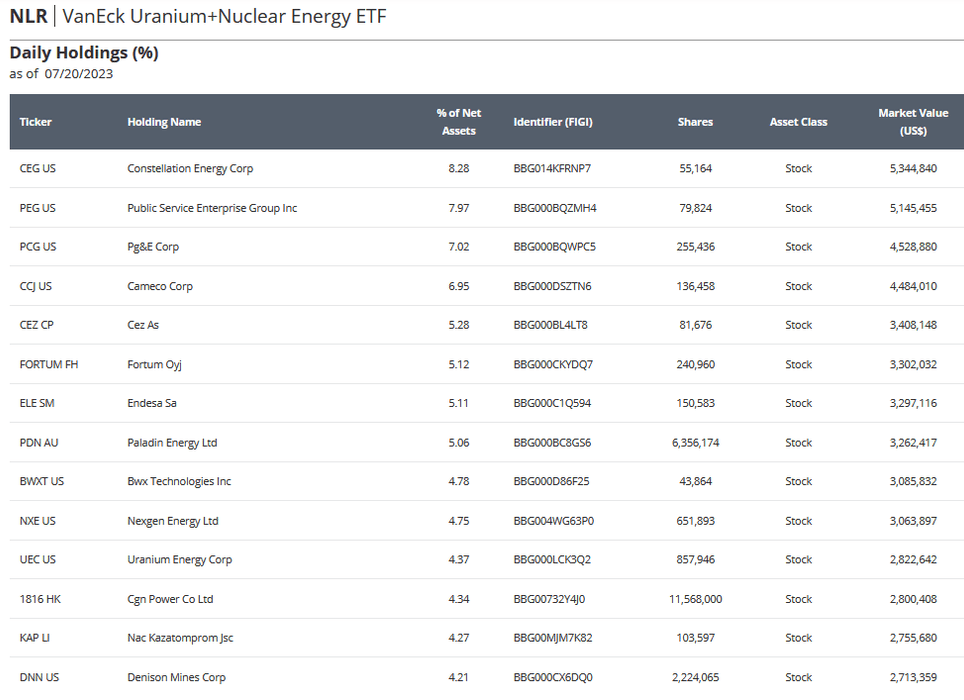Select the market value 4,528,880
Viewport: 964px width, 700px height.
tap(913, 246)
